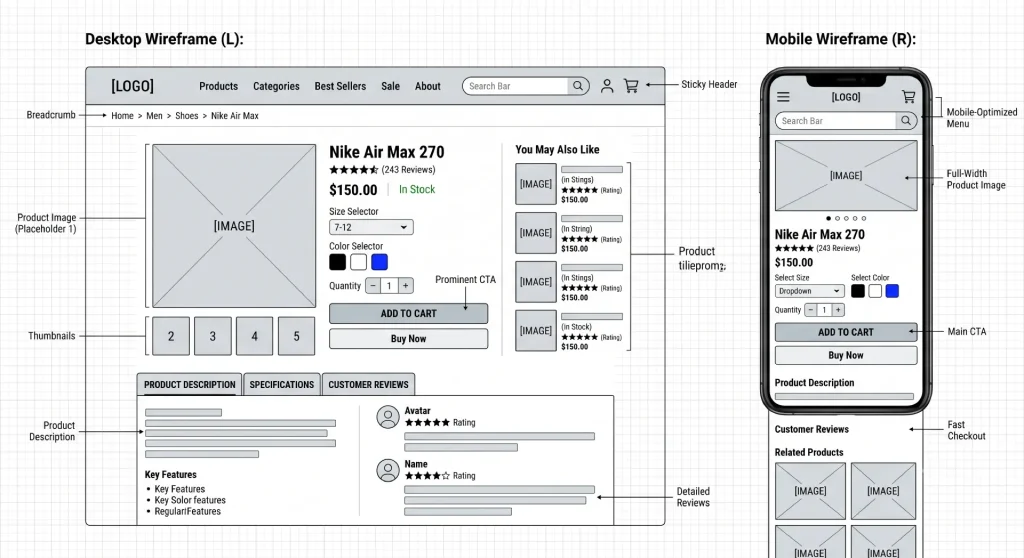
Task: Open the mobile hamburger menu
Action: 783,97
